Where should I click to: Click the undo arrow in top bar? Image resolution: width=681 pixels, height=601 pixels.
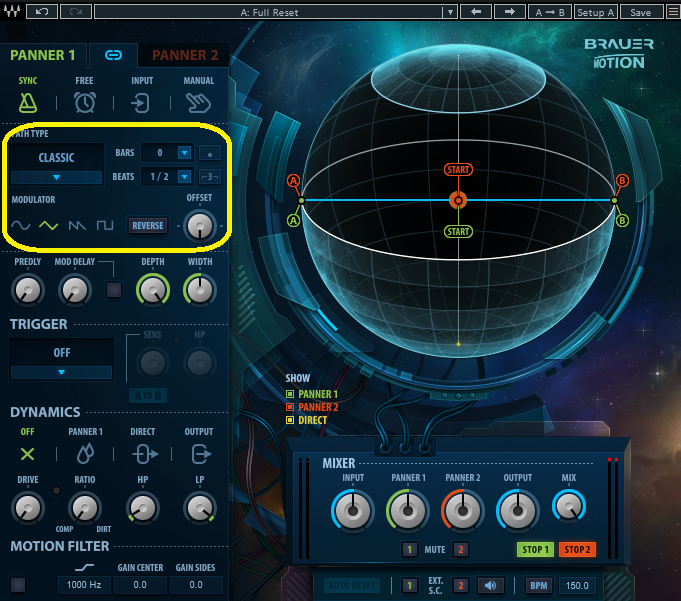pos(41,12)
